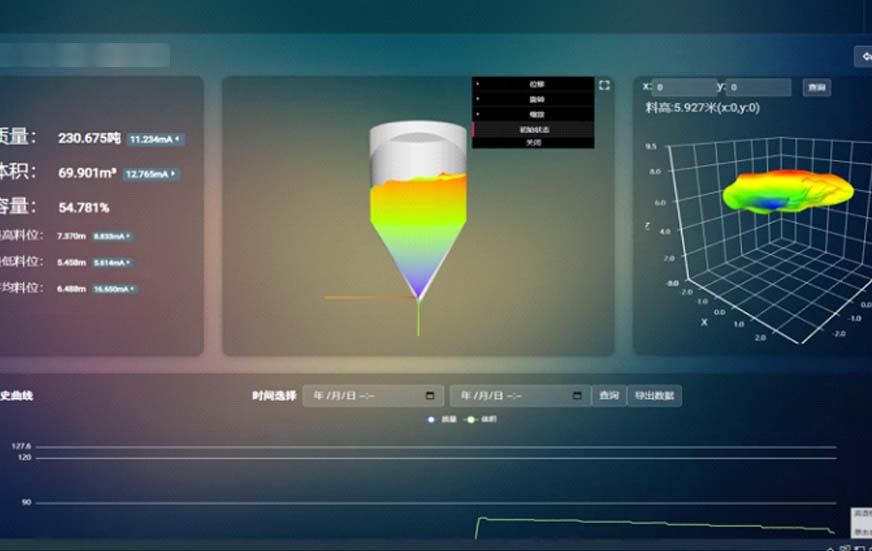The image size is (872, 551).
Task: Expand the 旋转 folder in the control panel
Action: pyautogui.click(x=533, y=100)
